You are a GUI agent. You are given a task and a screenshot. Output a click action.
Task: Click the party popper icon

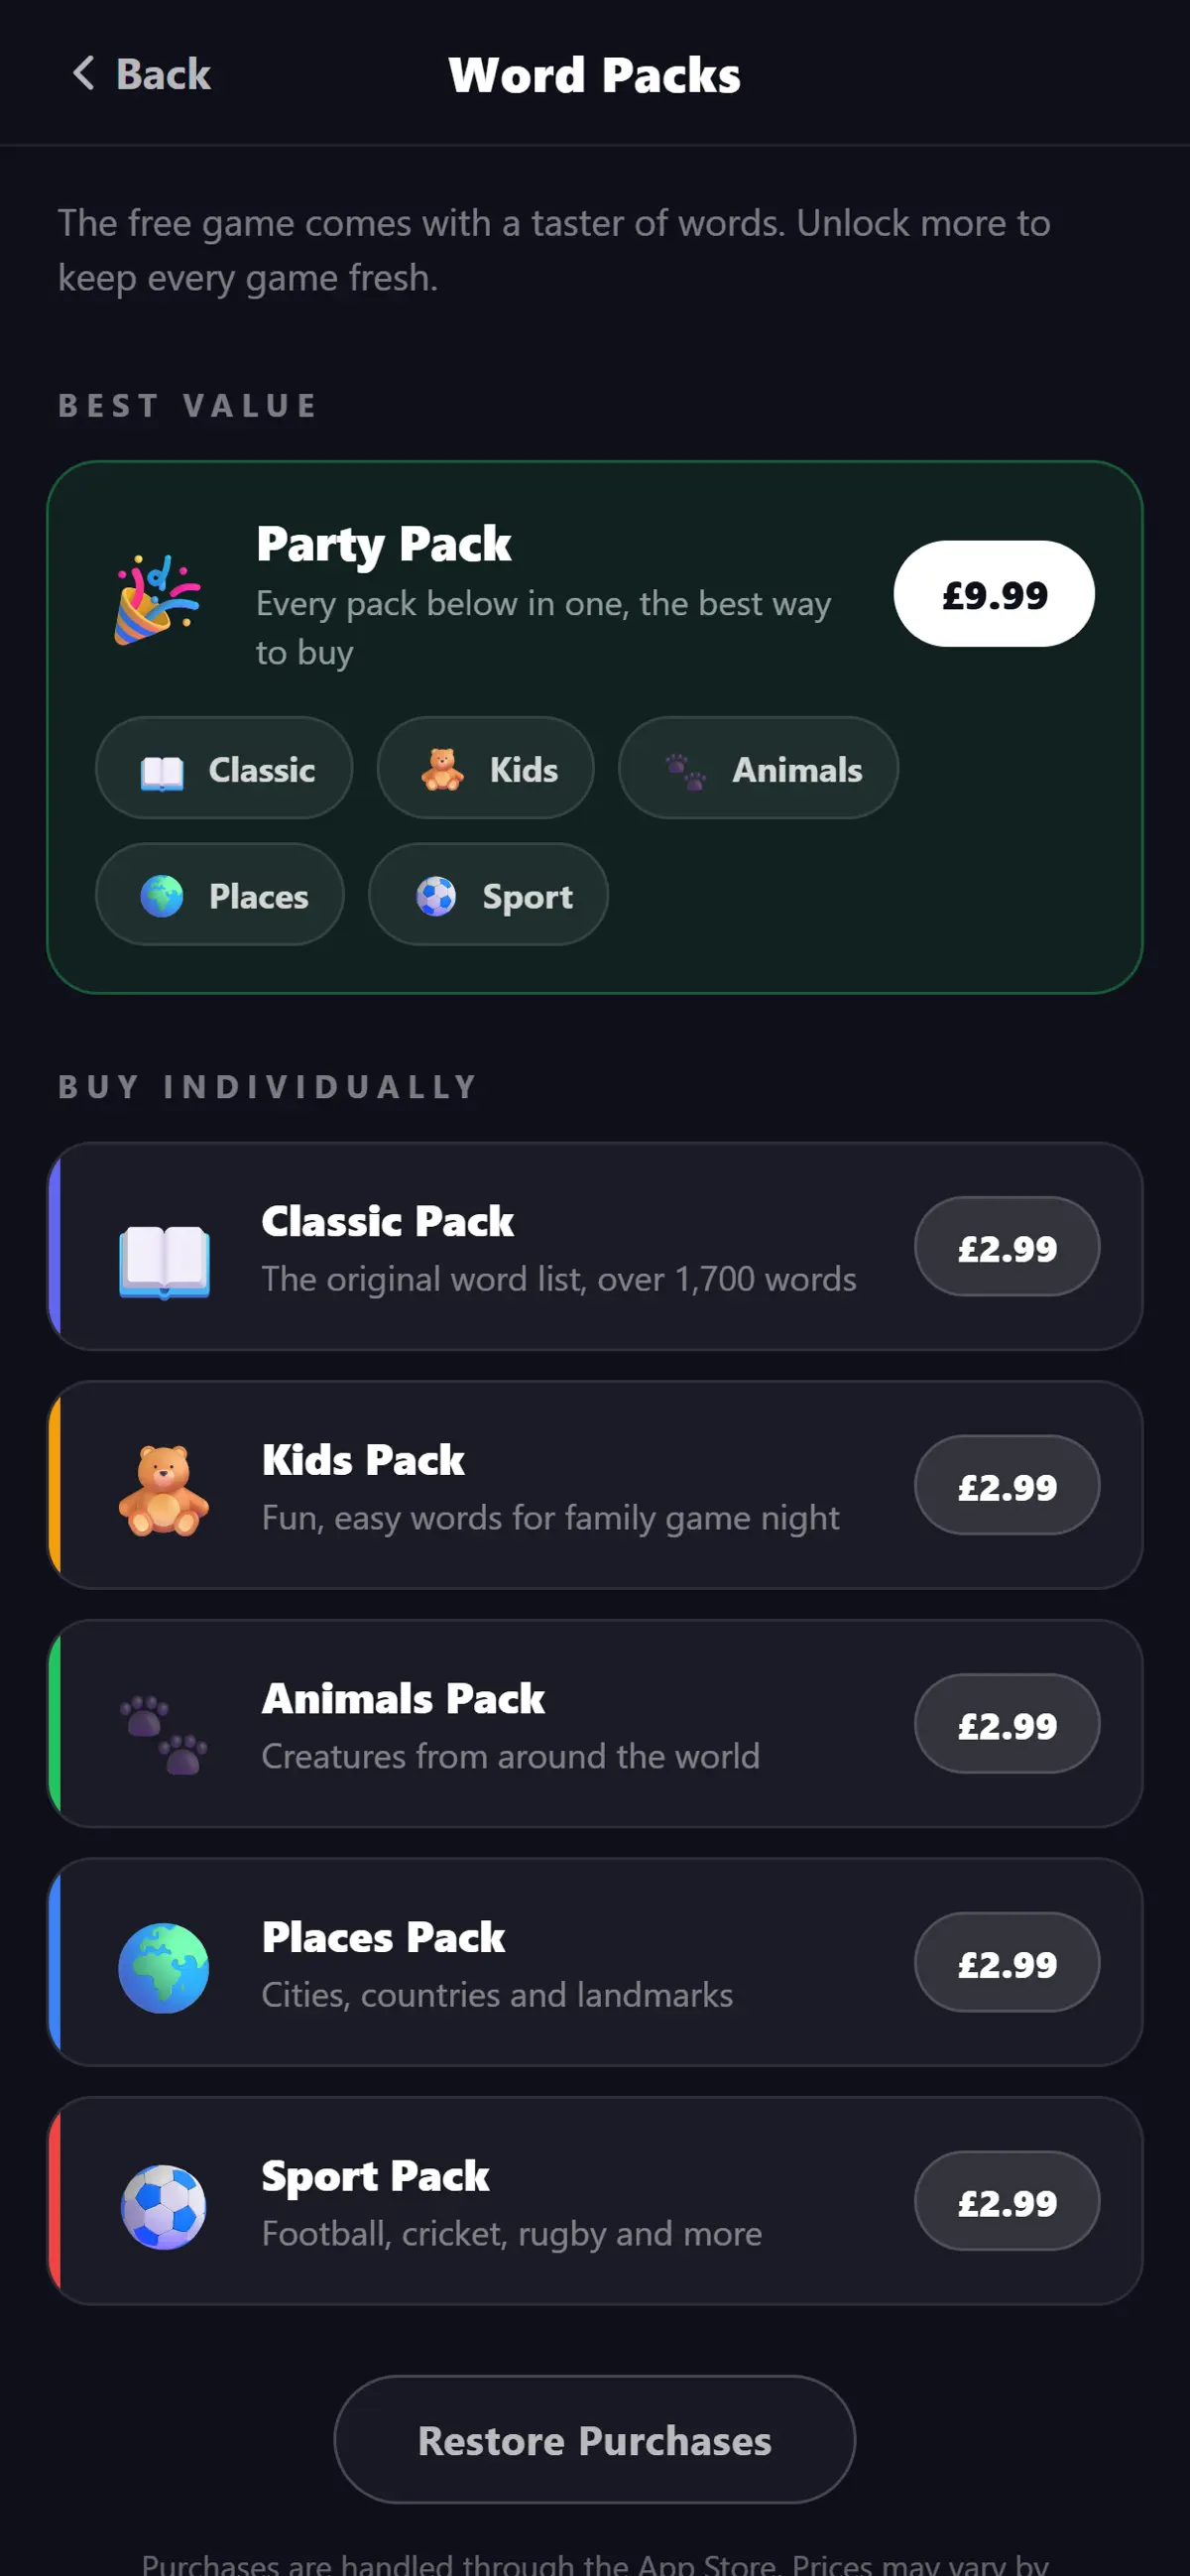[158, 599]
